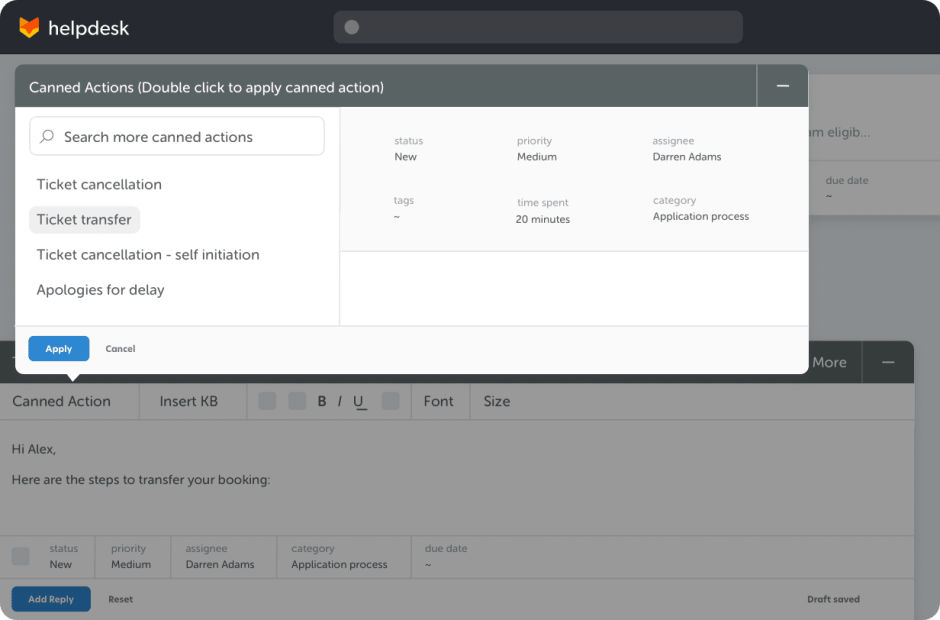Toggle bold formatting in reply editor
Screen dimensions: 940x620
coord(322,401)
